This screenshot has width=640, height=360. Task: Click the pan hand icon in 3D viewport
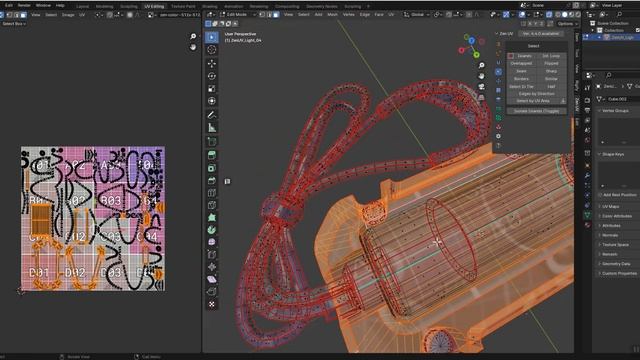tap(482, 76)
